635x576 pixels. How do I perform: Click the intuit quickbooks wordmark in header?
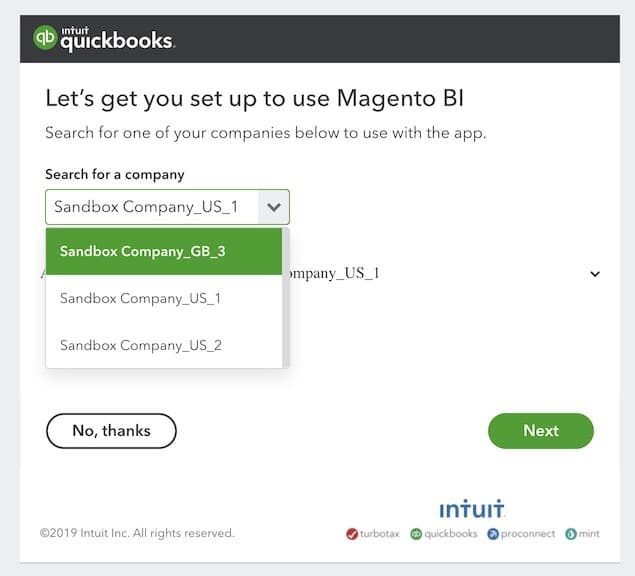[x=118, y=40]
